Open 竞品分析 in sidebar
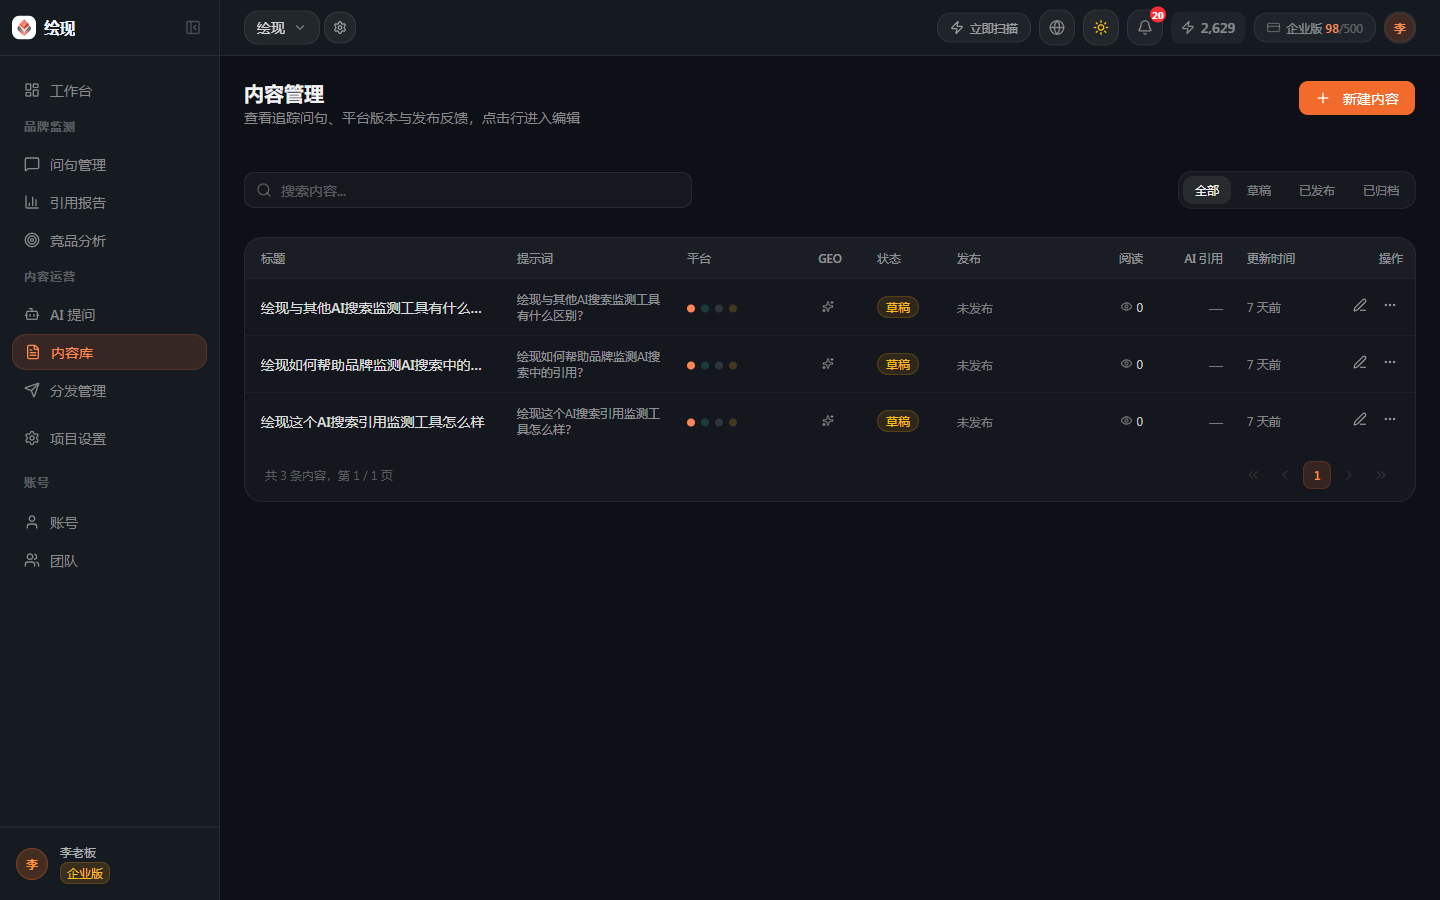The image size is (1440, 900). tap(109, 240)
